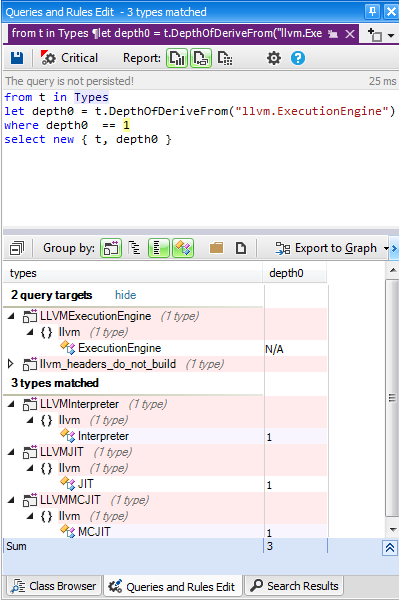Toggle Group by namespace hierarchy icon
Screen dimensions: 399x600
[134, 248]
